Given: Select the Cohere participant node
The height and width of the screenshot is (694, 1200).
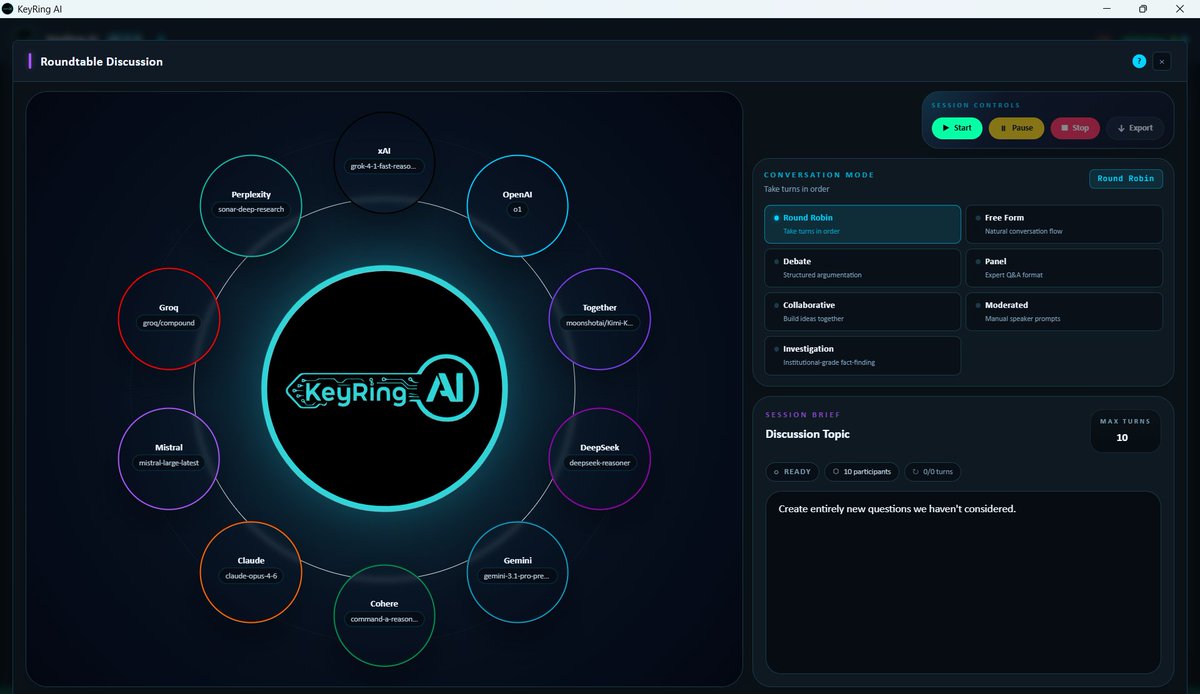Looking at the screenshot, I should tap(384, 615).
